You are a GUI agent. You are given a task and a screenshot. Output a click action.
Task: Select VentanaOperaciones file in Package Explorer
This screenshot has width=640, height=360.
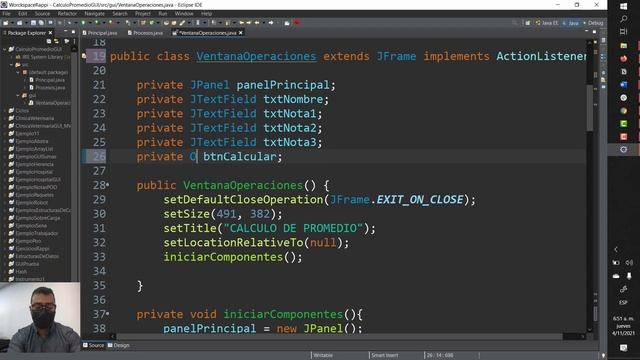click(49, 103)
